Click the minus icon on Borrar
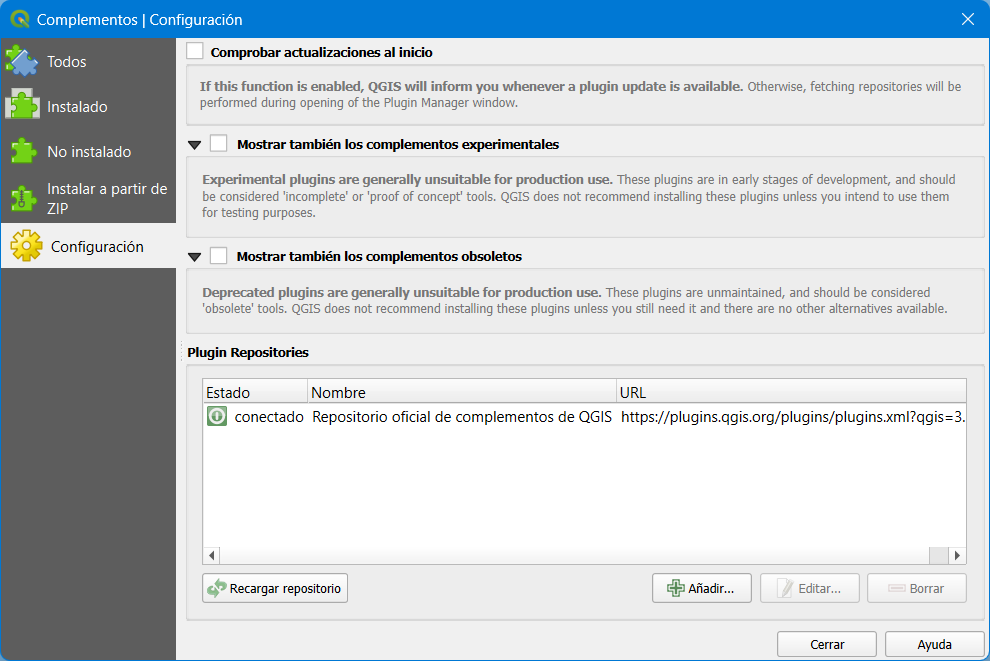990x661 pixels. (x=897, y=588)
